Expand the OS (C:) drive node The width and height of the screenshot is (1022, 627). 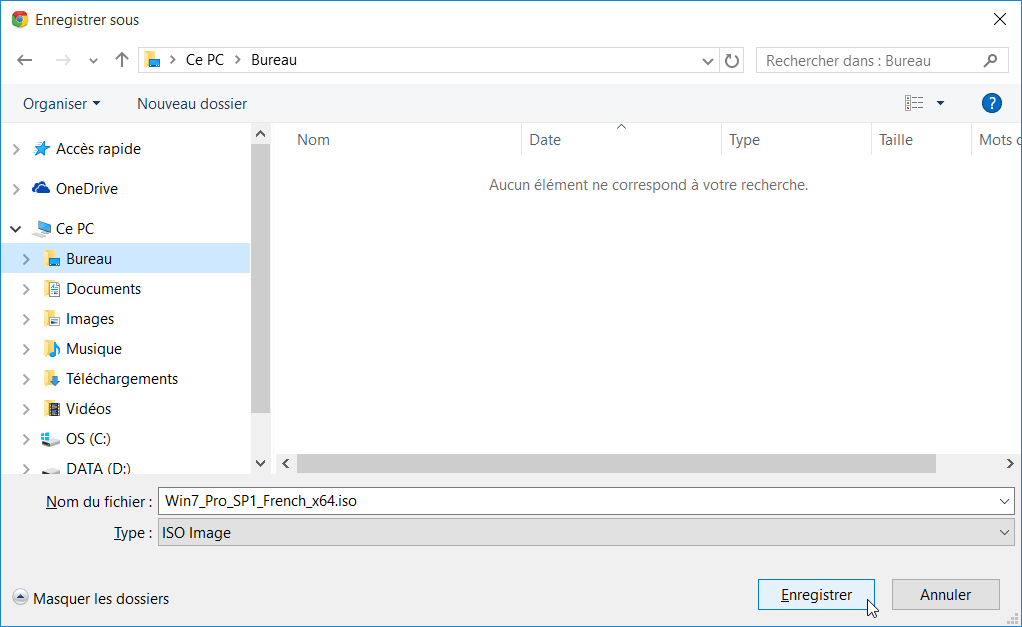click(26, 439)
